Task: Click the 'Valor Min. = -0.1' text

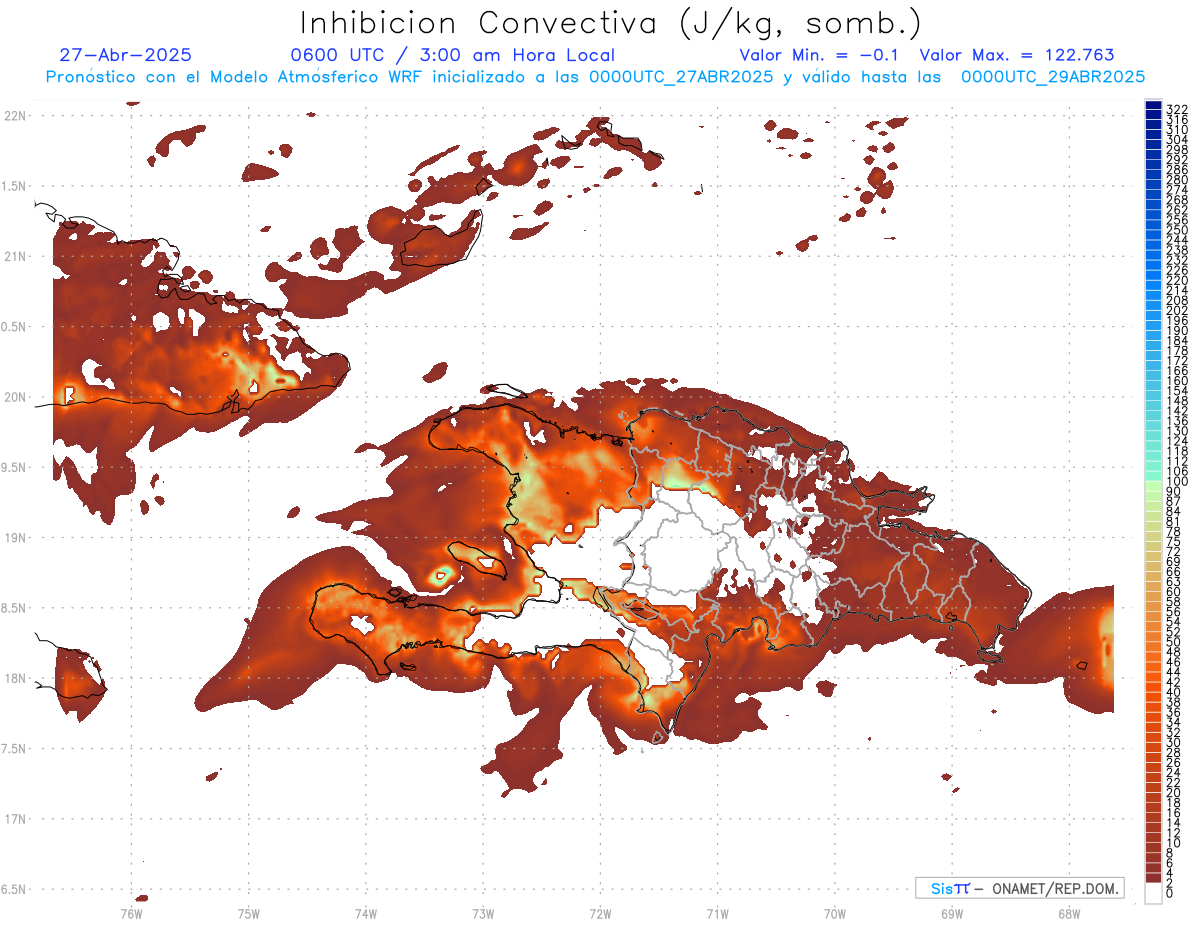Action: coord(819,55)
